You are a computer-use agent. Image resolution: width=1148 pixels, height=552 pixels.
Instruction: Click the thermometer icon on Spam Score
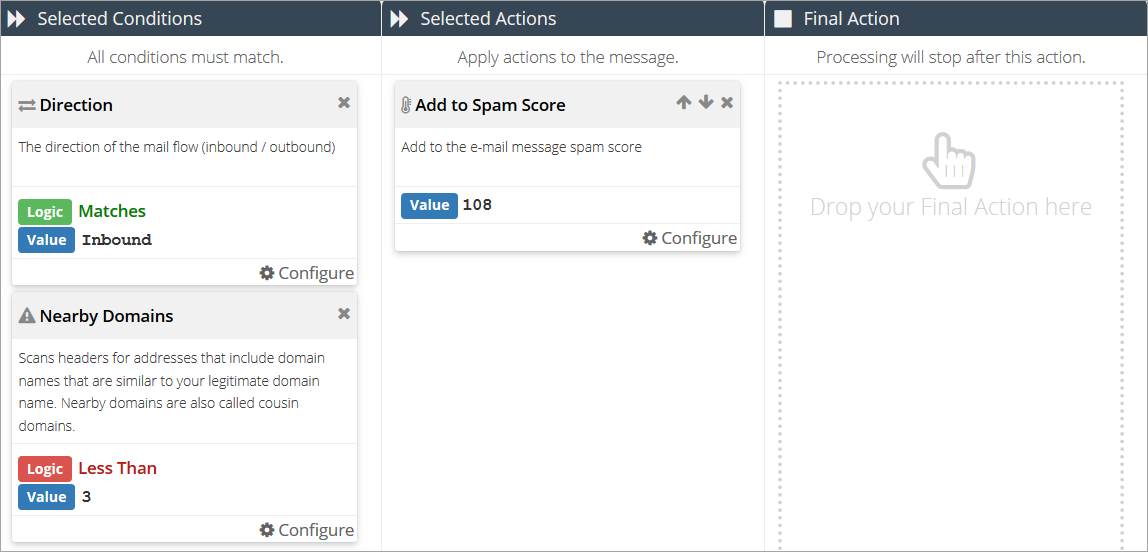(406, 105)
